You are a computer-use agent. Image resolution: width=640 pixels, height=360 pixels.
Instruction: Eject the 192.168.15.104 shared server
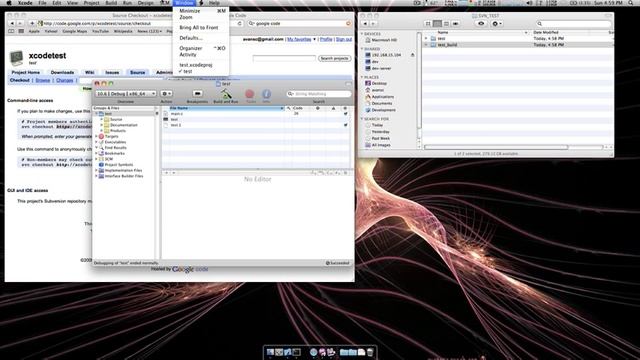413,55
